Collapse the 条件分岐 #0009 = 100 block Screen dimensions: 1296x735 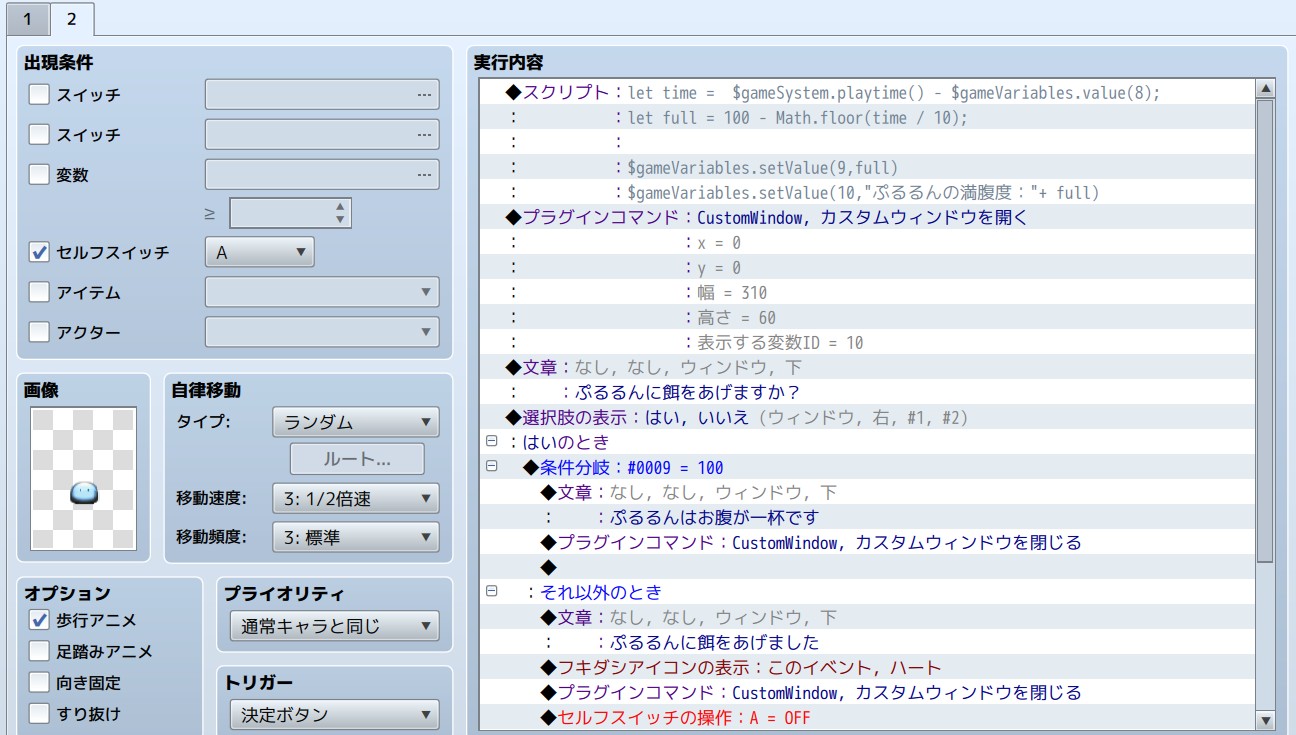pos(491,466)
